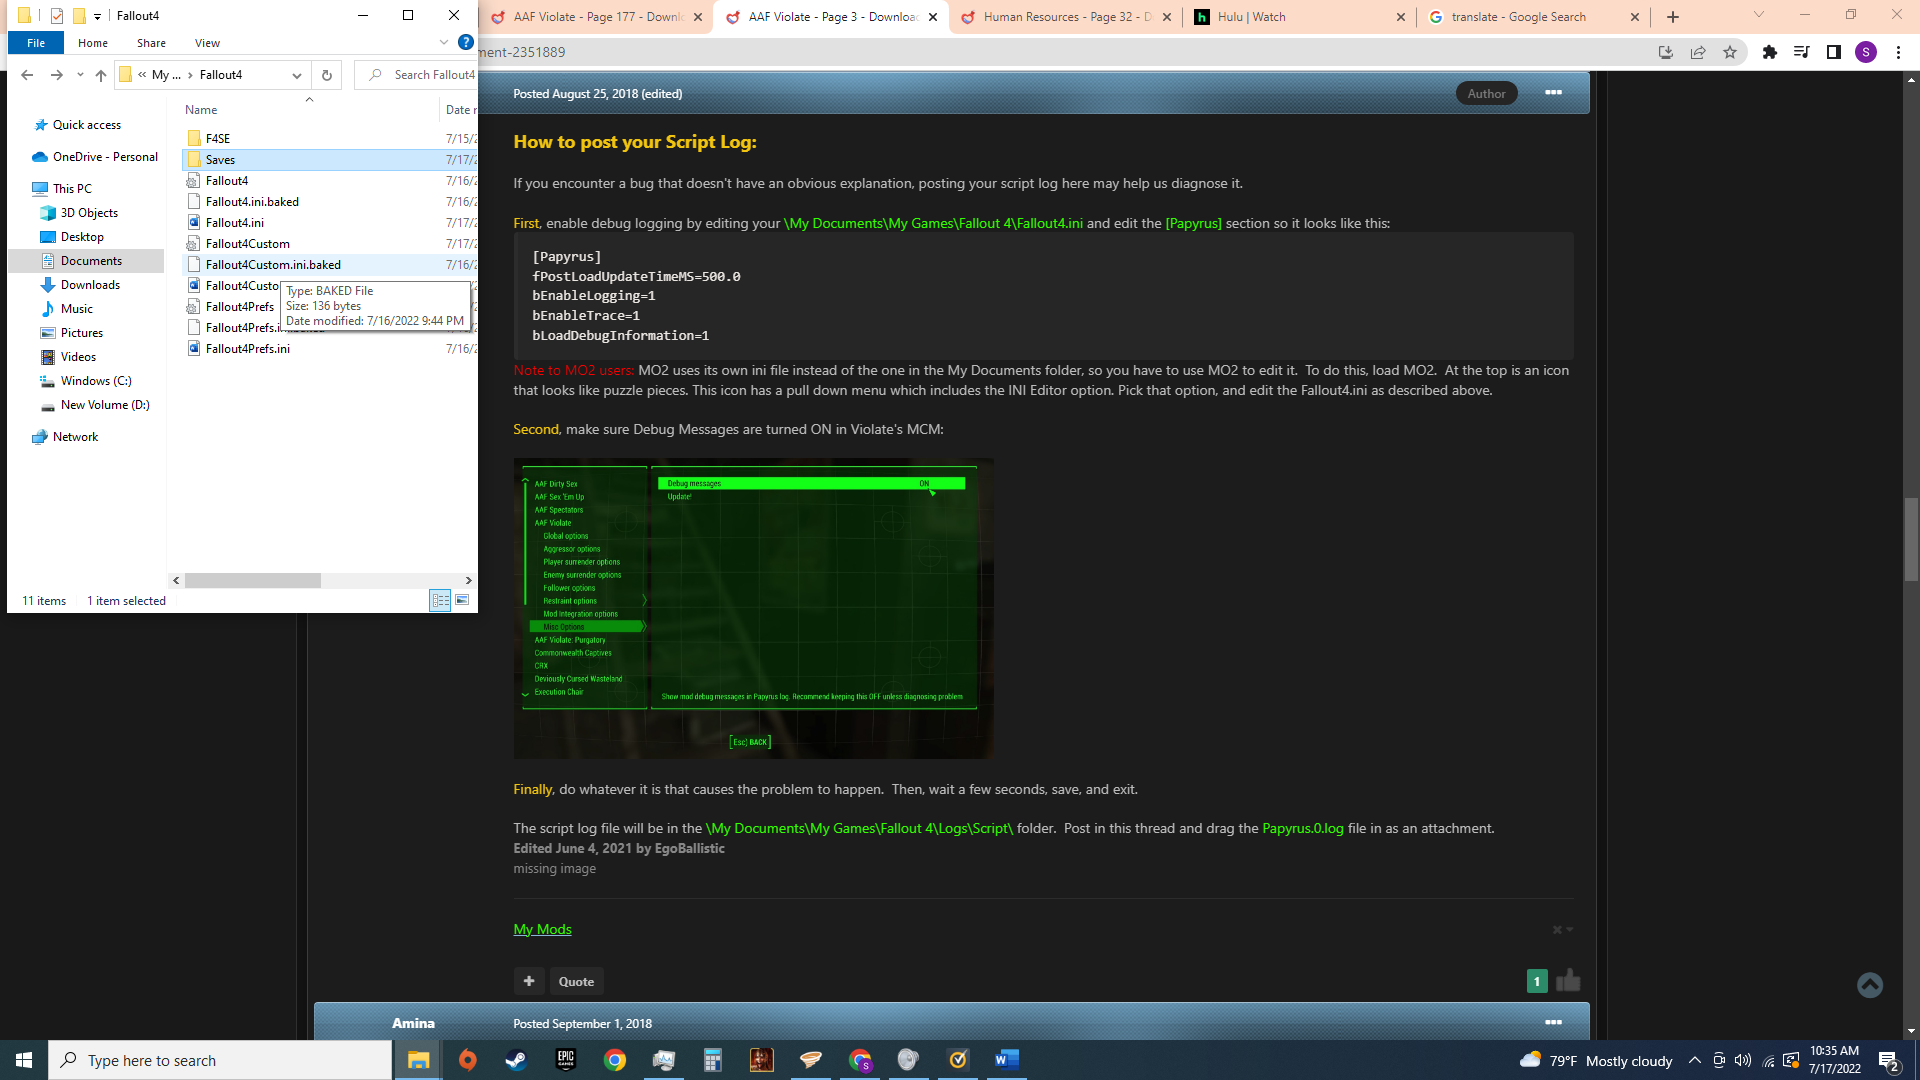Open Amina's profile link
The height and width of the screenshot is (1080, 1920).
pos(413,1023)
